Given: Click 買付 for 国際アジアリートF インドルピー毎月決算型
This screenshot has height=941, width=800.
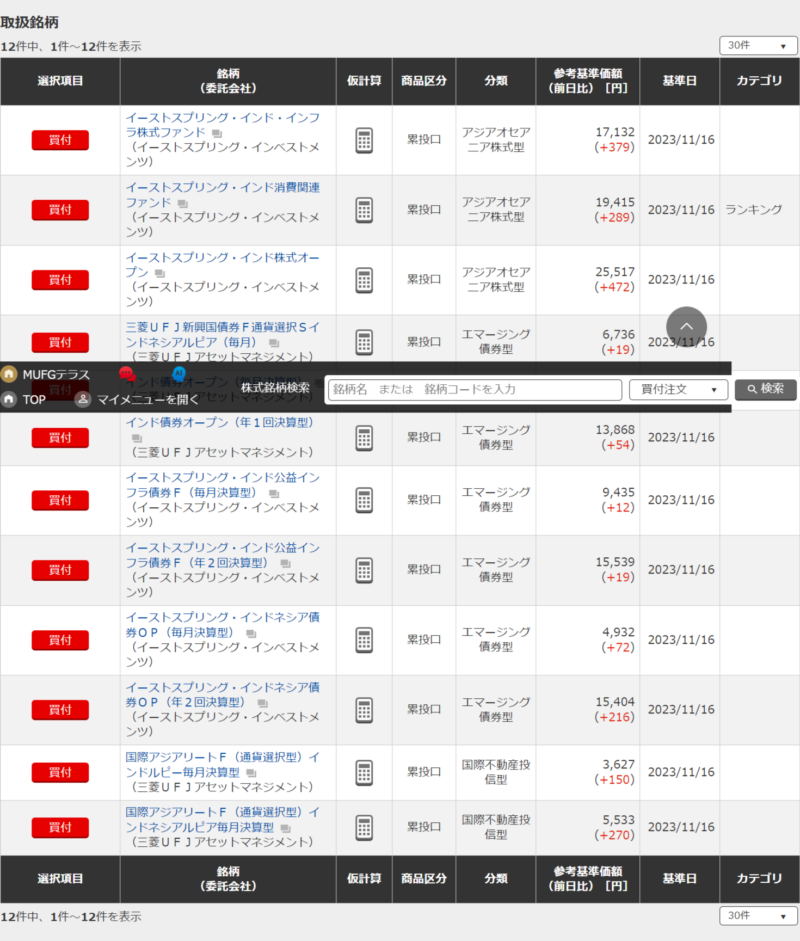Looking at the screenshot, I should coord(60,772).
